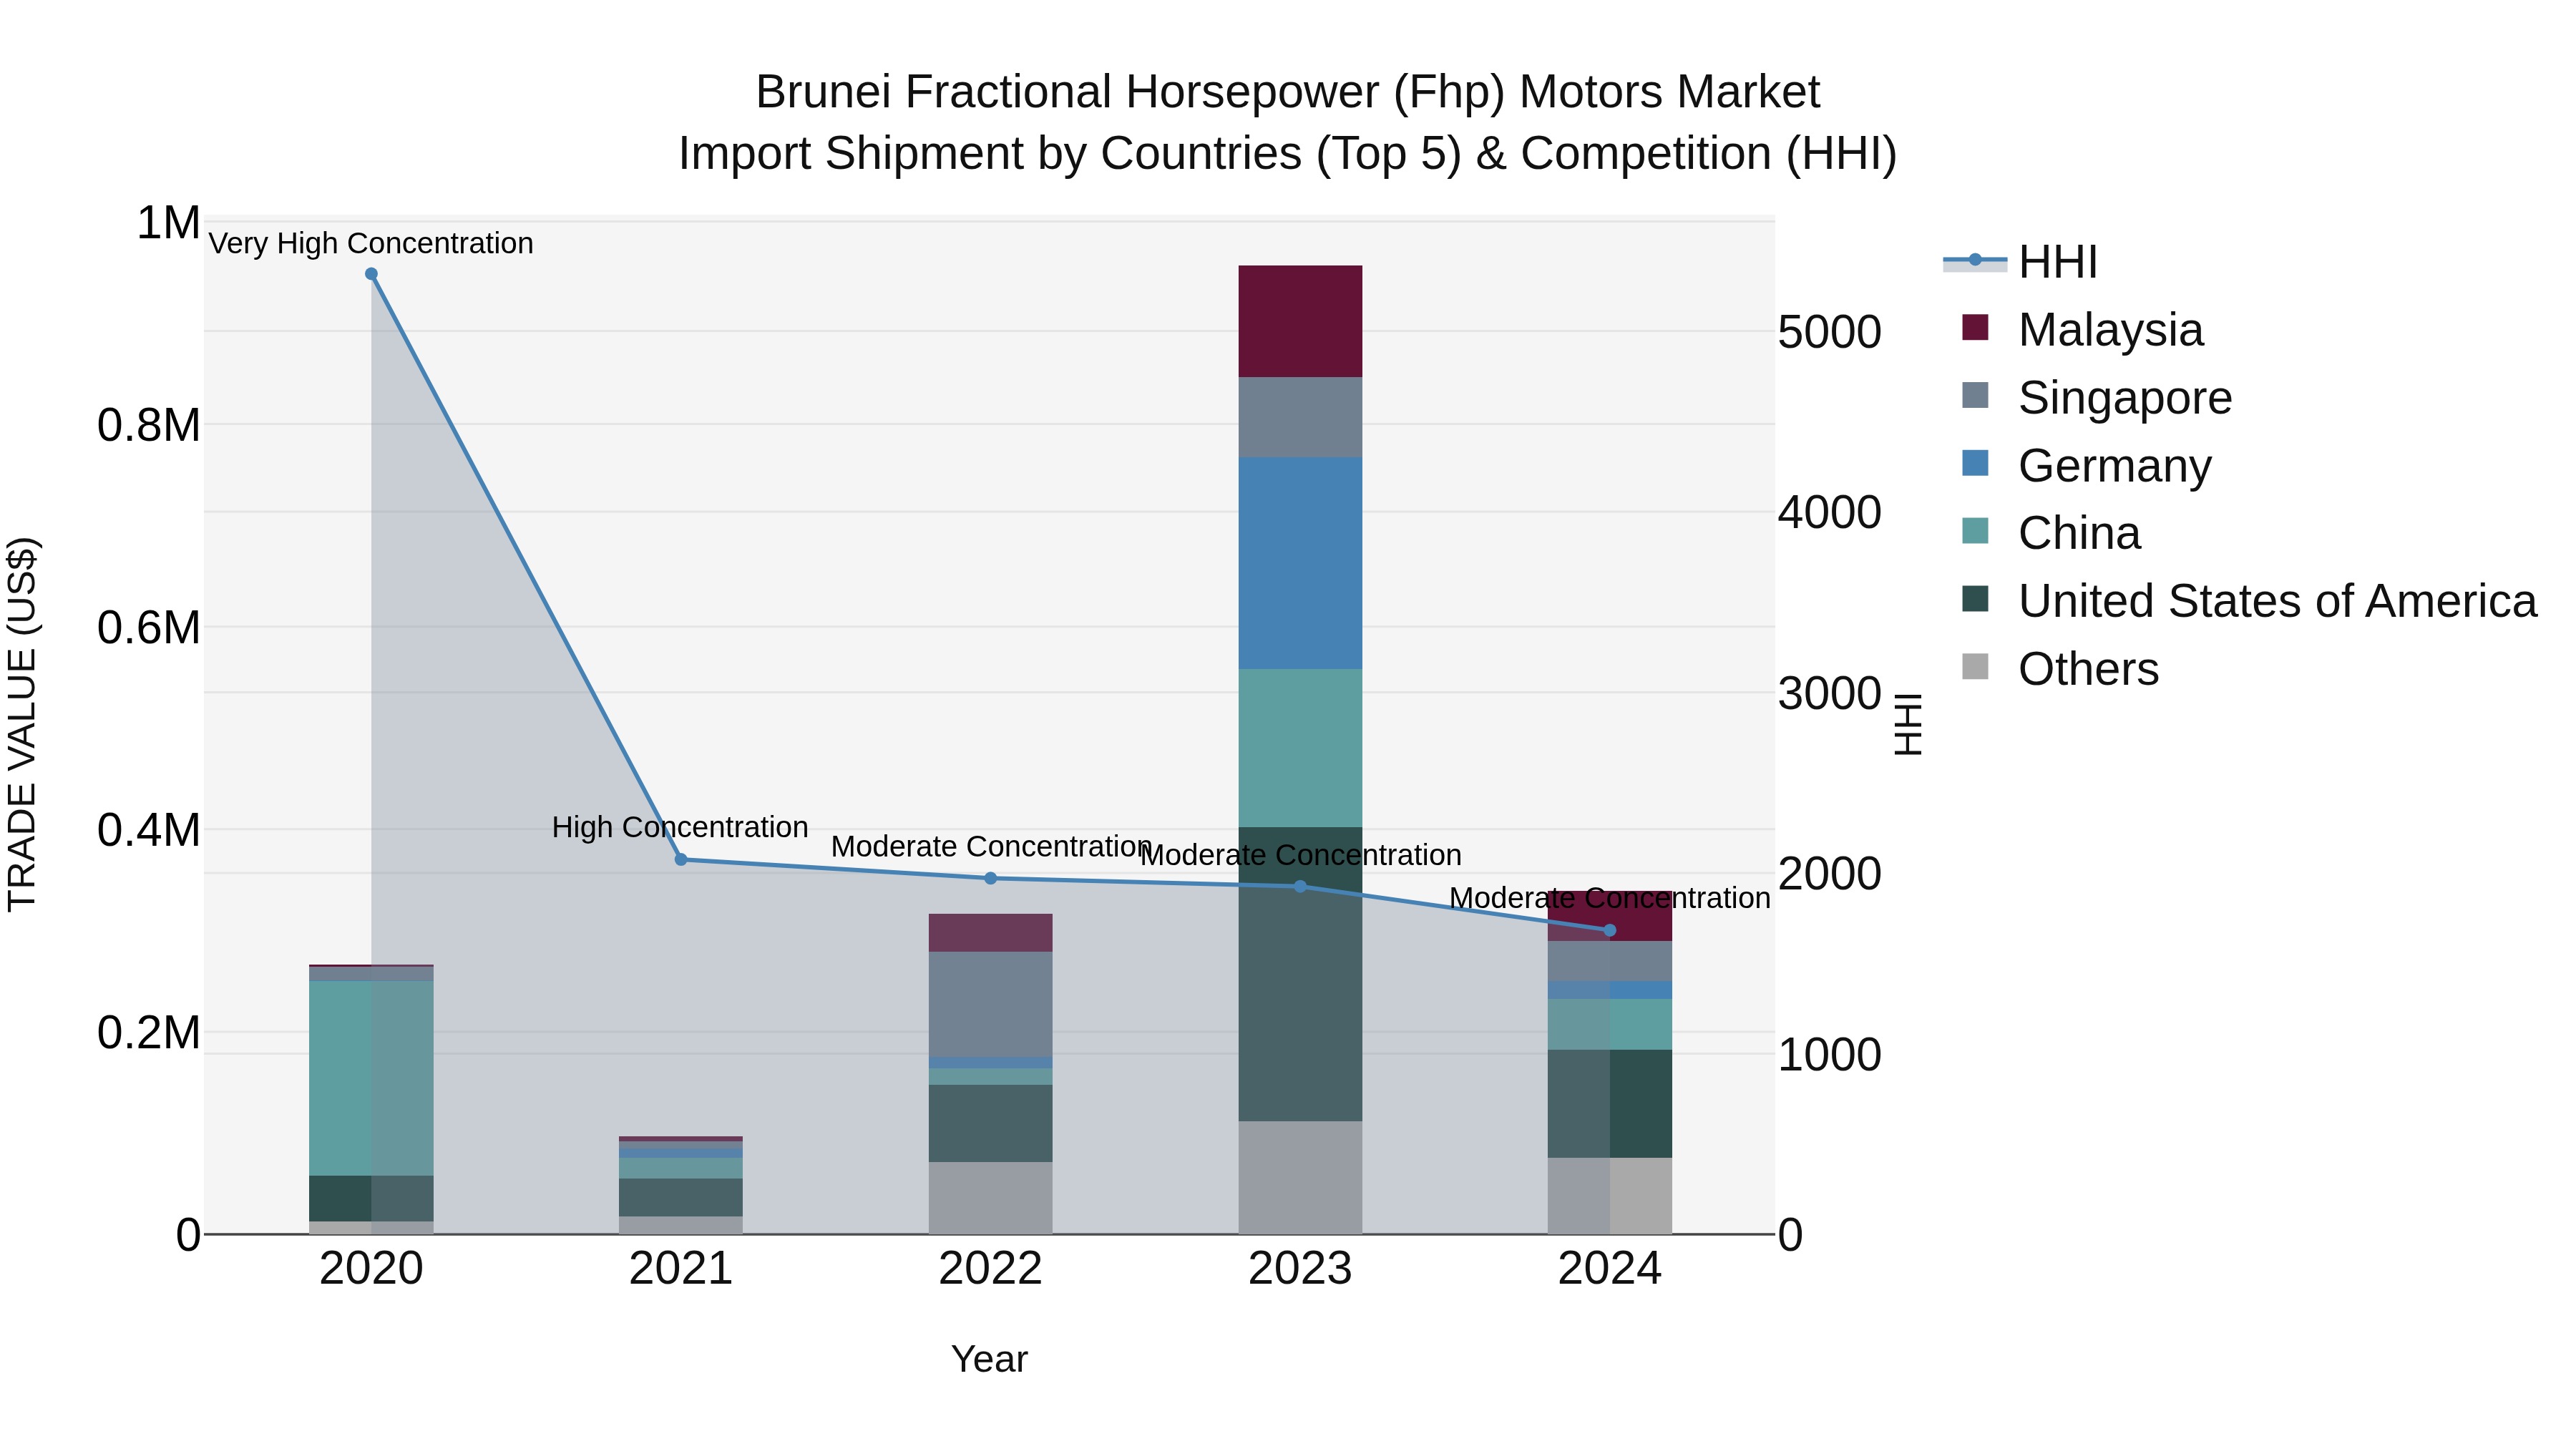Select the 2022 HHI data point
2576x1449 pixels.
[x=991, y=878]
